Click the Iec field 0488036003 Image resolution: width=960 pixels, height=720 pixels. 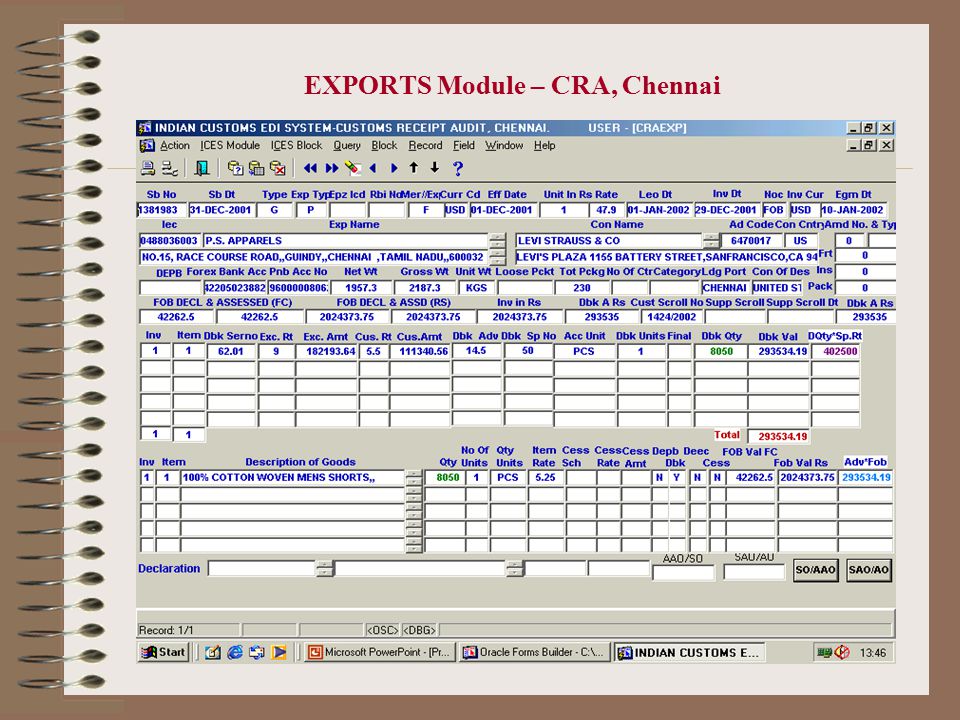[170, 241]
